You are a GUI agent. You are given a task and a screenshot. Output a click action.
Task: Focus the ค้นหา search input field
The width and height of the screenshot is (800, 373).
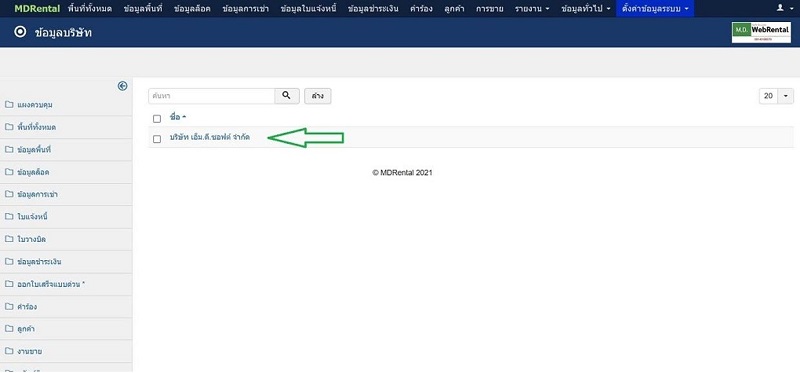tap(212, 96)
